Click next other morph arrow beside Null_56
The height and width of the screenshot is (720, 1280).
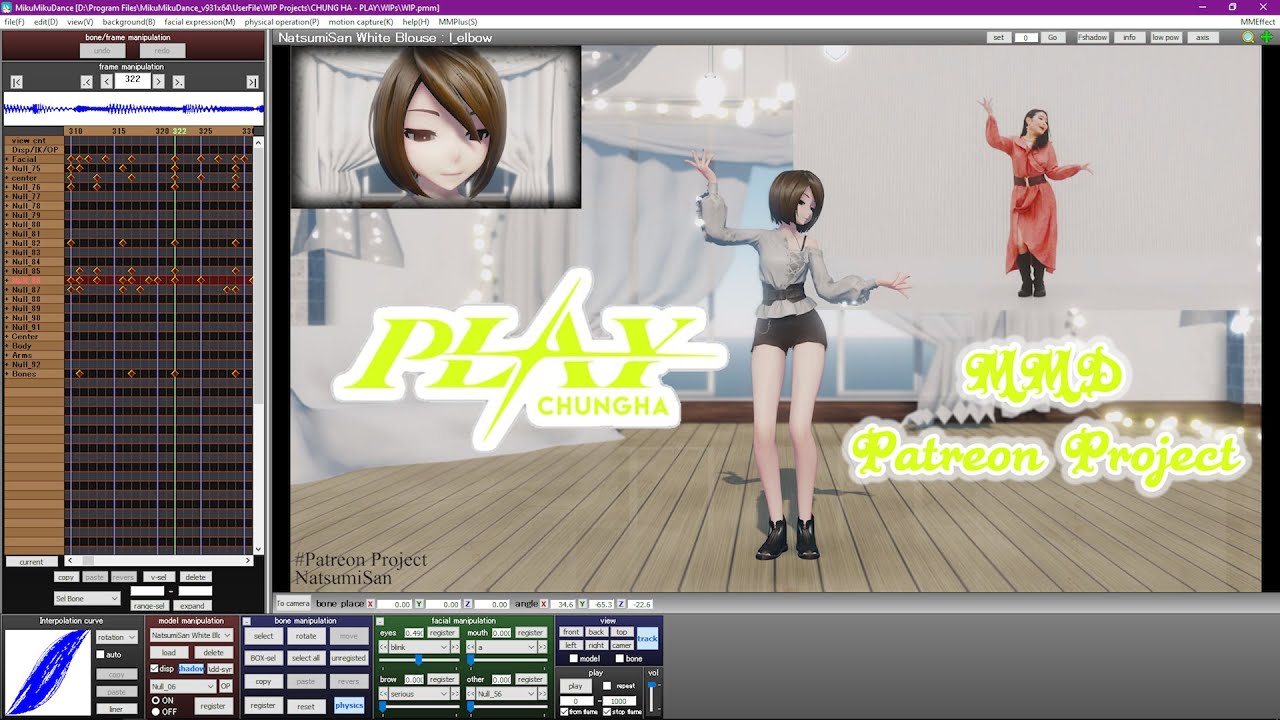[x=543, y=693]
